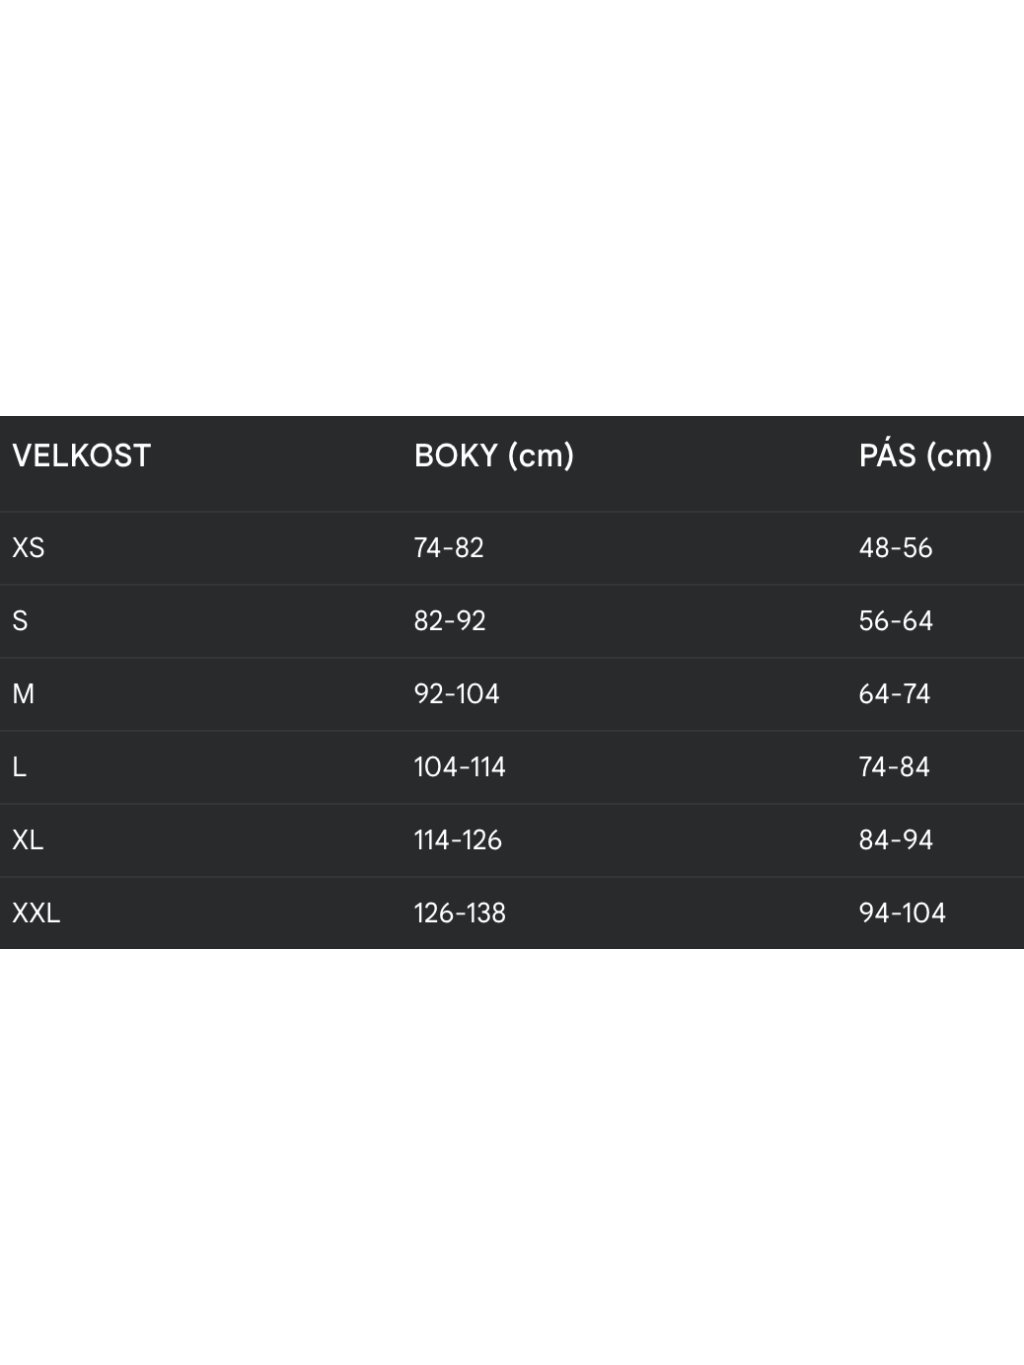Click the BOKY (cm) column header

(494, 456)
